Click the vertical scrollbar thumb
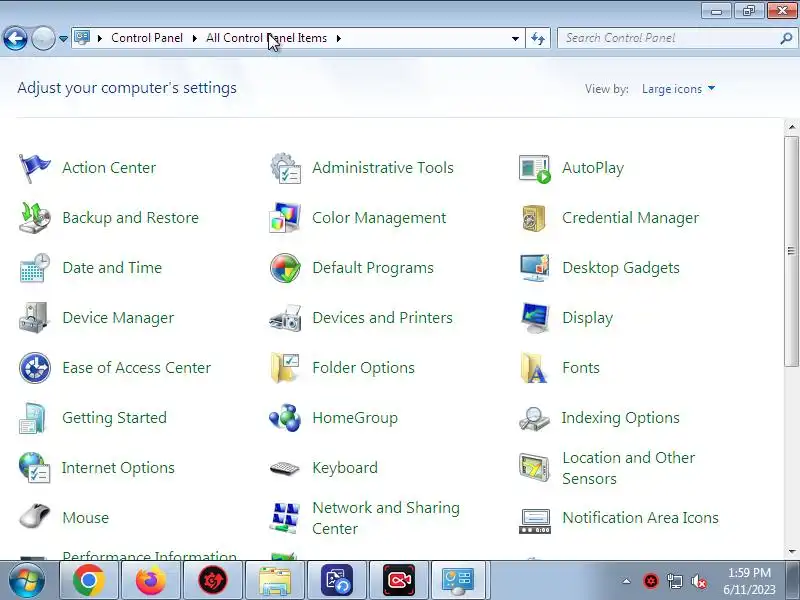Image resolution: width=800 pixels, height=600 pixels. pyautogui.click(x=791, y=251)
